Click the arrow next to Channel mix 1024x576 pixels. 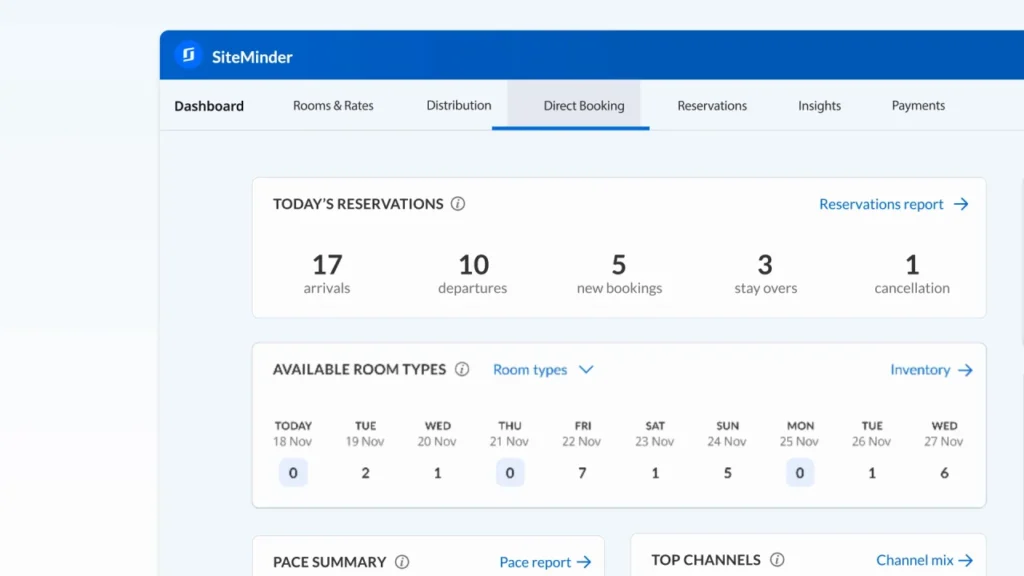[x=965, y=560]
